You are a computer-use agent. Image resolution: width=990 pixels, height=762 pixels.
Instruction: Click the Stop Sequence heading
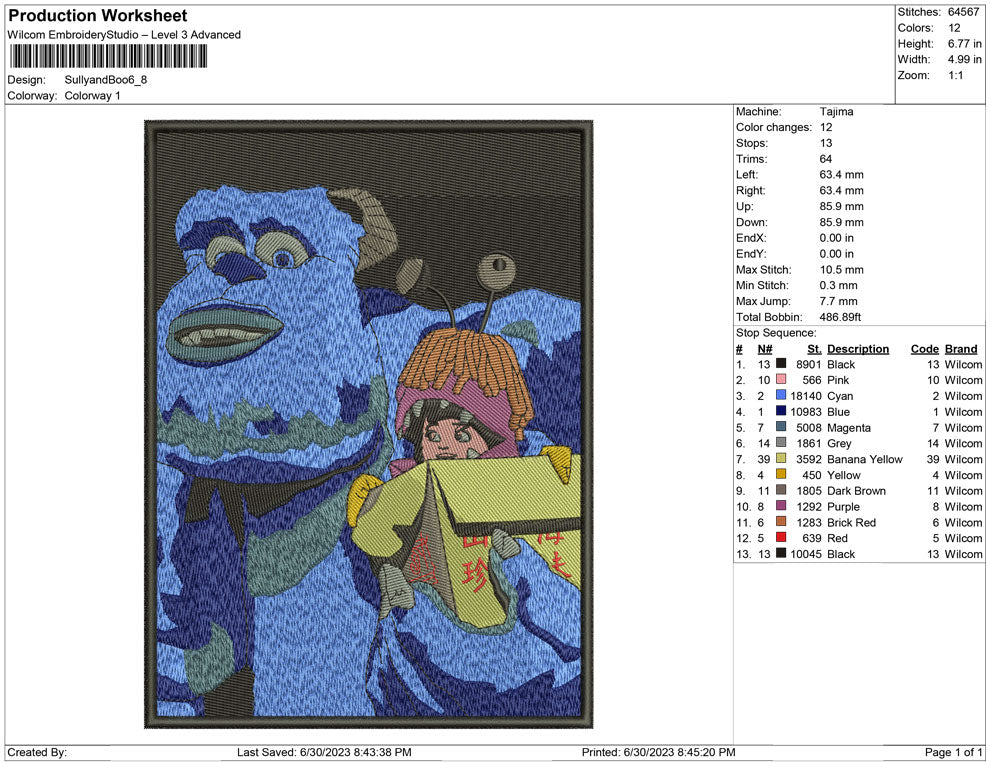tap(776, 333)
